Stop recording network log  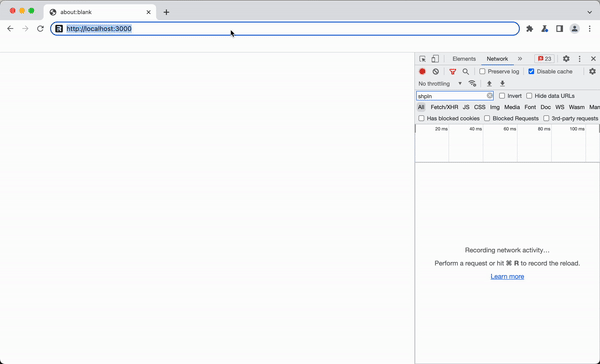(x=422, y=72)
